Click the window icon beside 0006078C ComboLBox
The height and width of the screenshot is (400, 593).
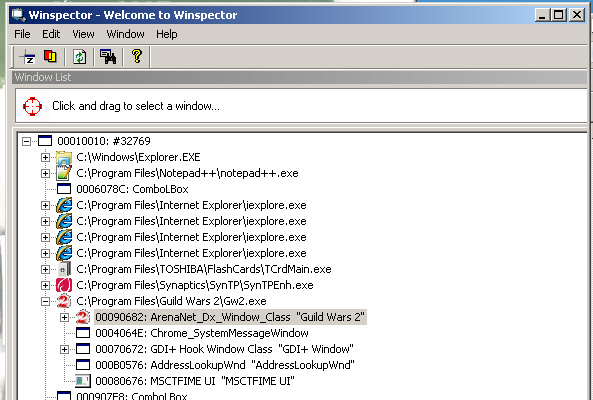[64, 189]
